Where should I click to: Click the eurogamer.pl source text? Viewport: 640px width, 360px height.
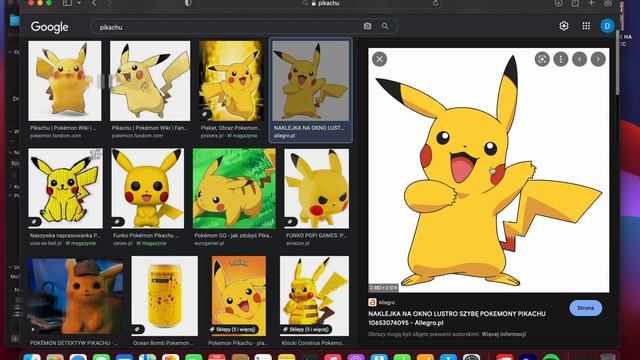coord(209,243)
